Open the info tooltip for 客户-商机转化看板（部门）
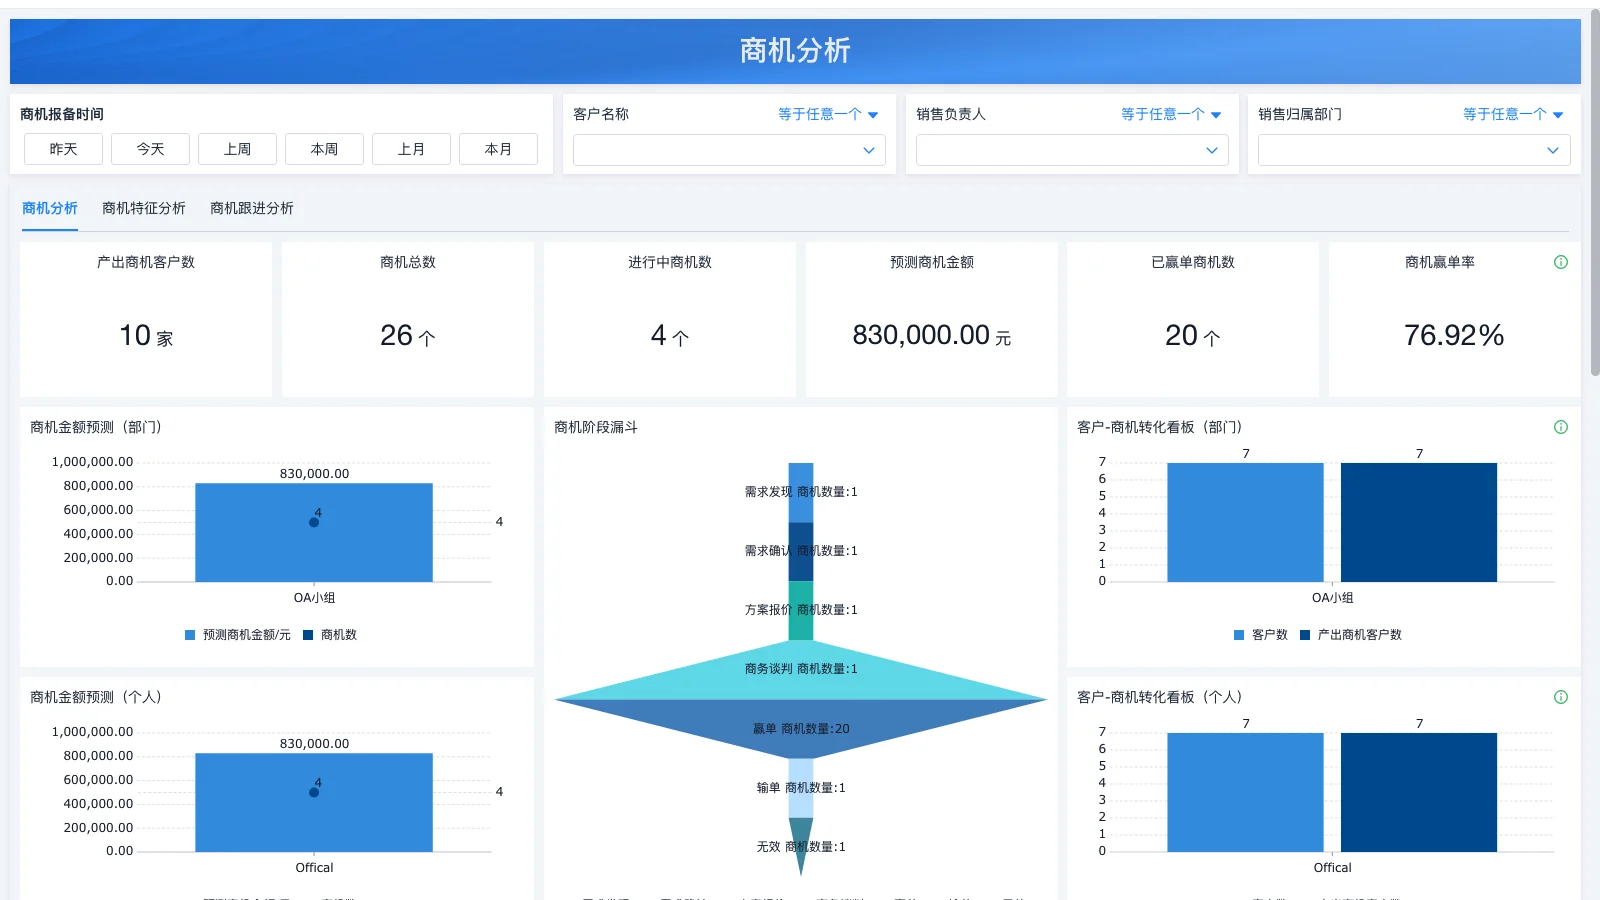This screenshot has width=1600, height=900. tap(1560, 427)
